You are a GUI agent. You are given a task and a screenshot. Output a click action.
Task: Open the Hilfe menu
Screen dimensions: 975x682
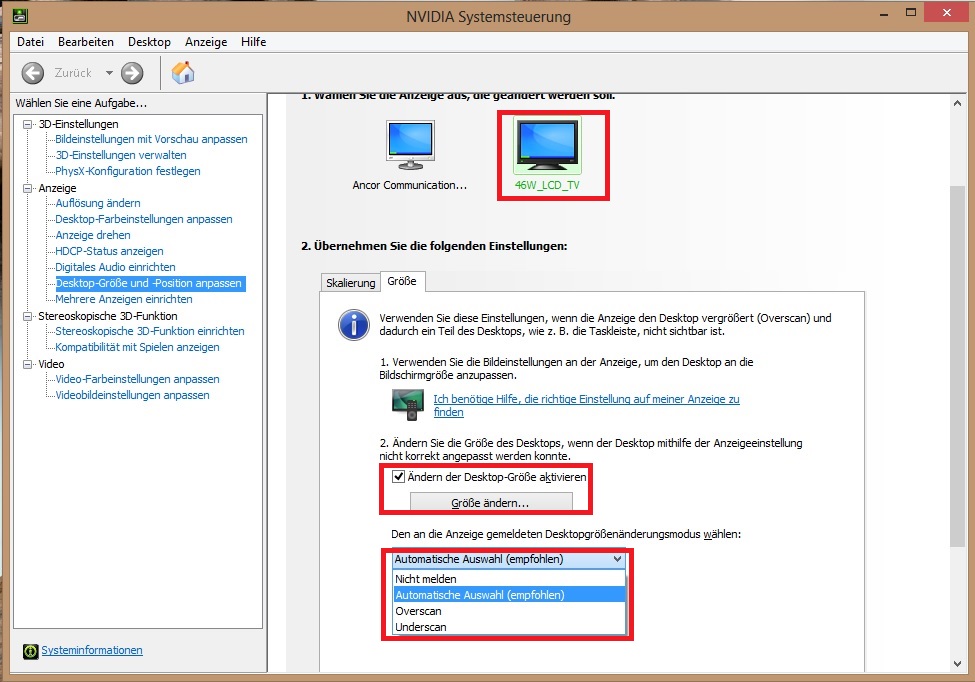pos(254,42)
